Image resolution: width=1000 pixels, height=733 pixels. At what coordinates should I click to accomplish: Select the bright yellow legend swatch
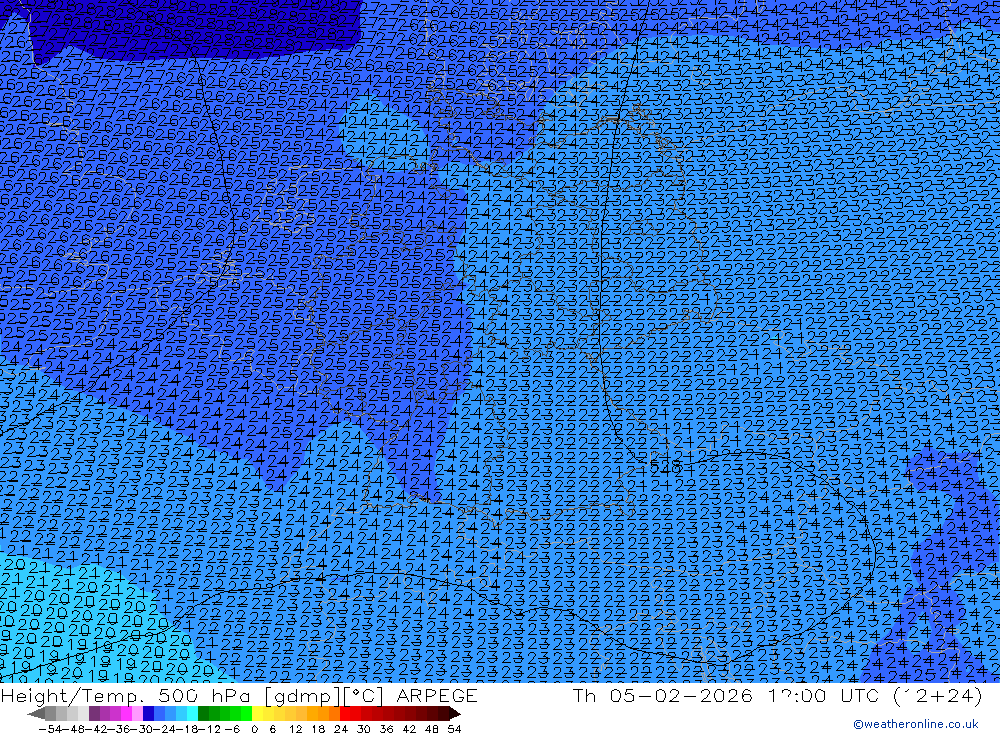(x=257, y=714)
